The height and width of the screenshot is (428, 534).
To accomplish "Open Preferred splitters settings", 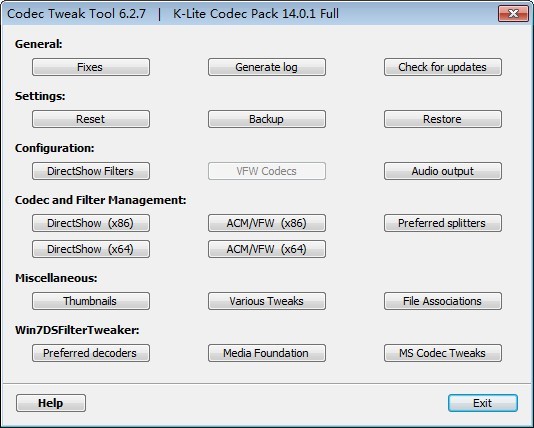I will coord(443,223).
